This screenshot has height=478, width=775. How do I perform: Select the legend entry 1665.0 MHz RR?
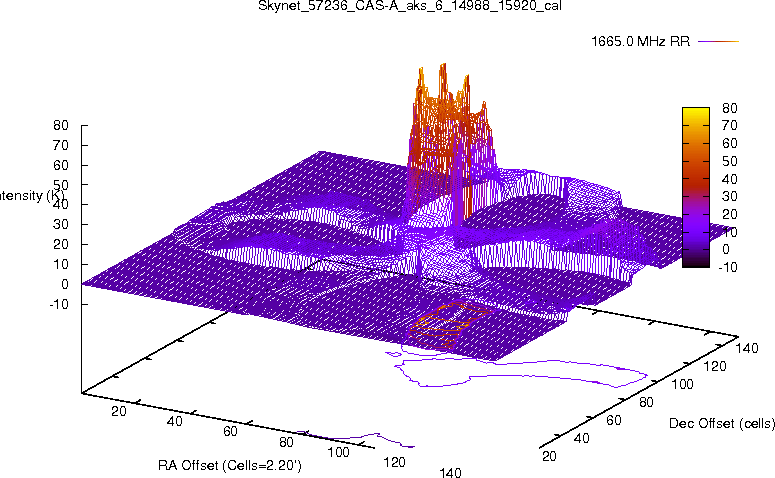pyautogui.click(x=640, y=42)
